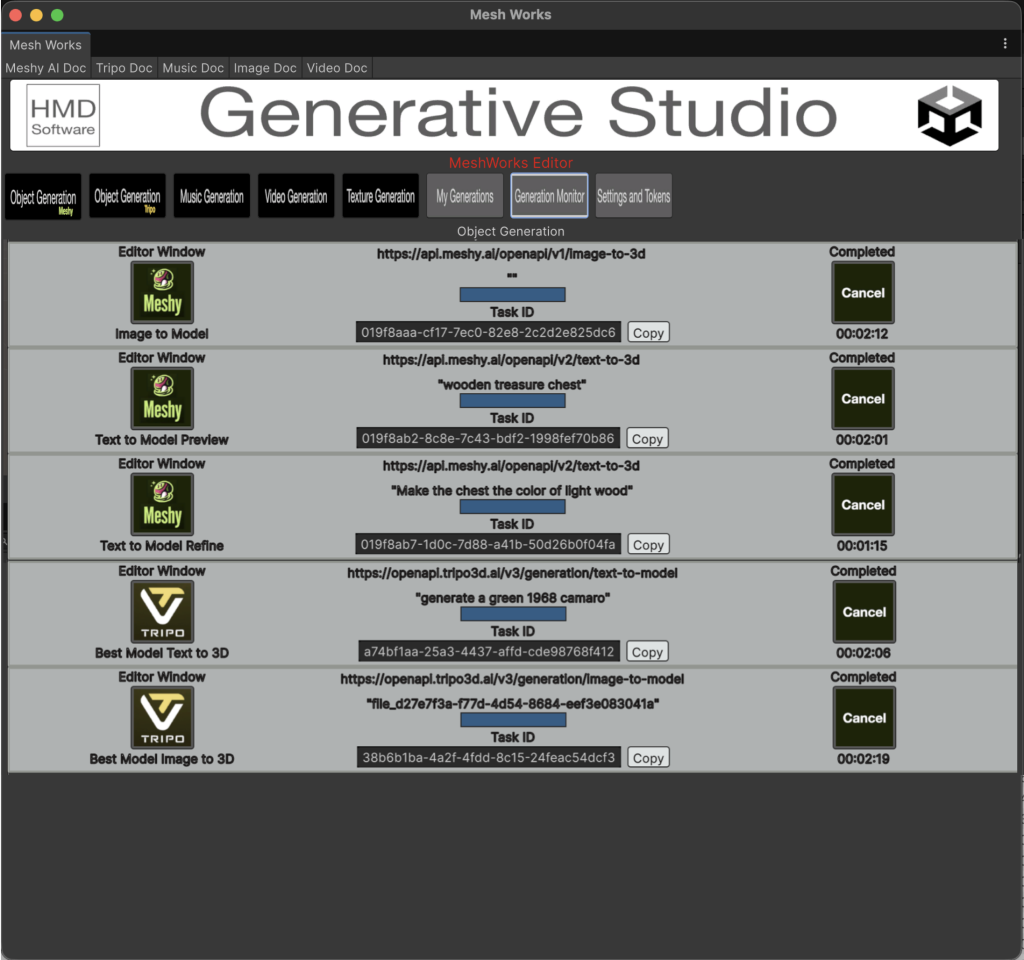The width and height of the screenshot is (1024, 960).
Task: Click the "Best Model Text to 3D" label
Action: tap(162, 653)
